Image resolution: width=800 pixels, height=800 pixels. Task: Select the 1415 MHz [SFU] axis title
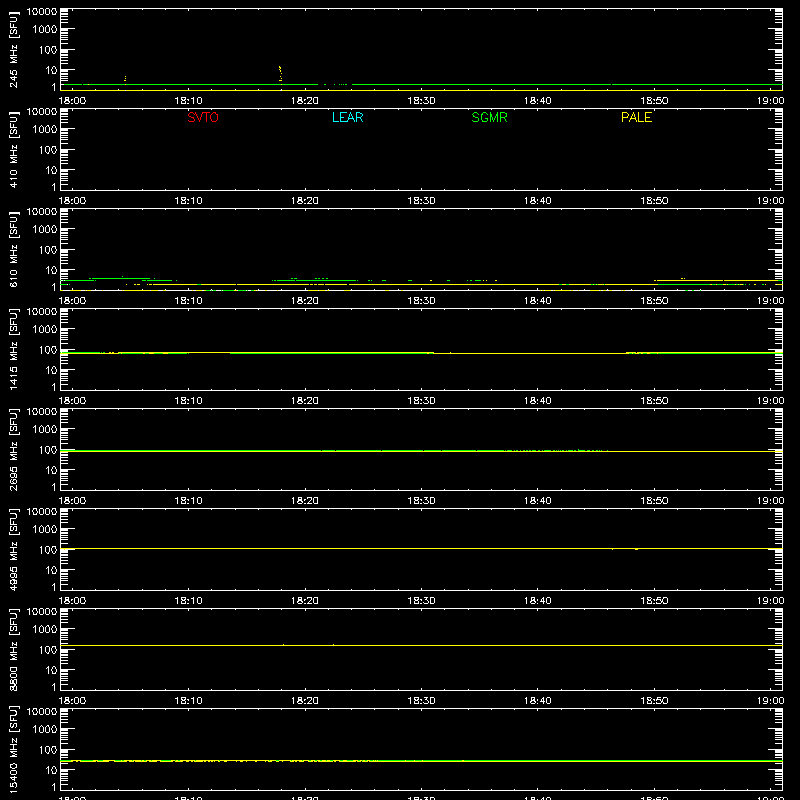(x=14, y=349)
